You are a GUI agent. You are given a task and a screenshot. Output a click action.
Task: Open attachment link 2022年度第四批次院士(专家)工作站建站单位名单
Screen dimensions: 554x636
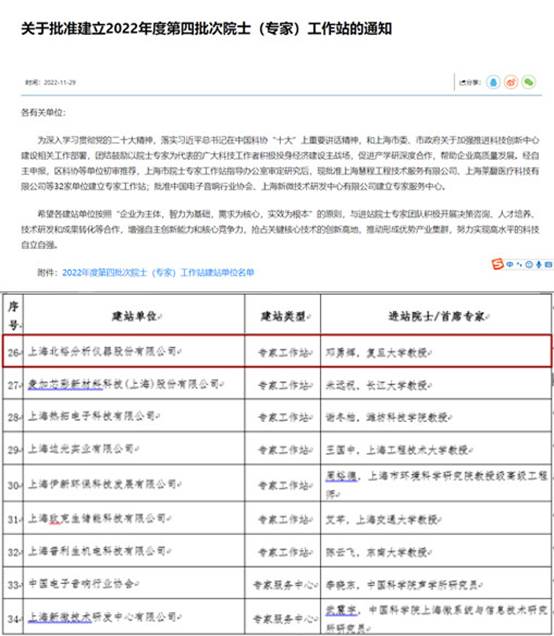pyautogui.click(x=158, y=272)
